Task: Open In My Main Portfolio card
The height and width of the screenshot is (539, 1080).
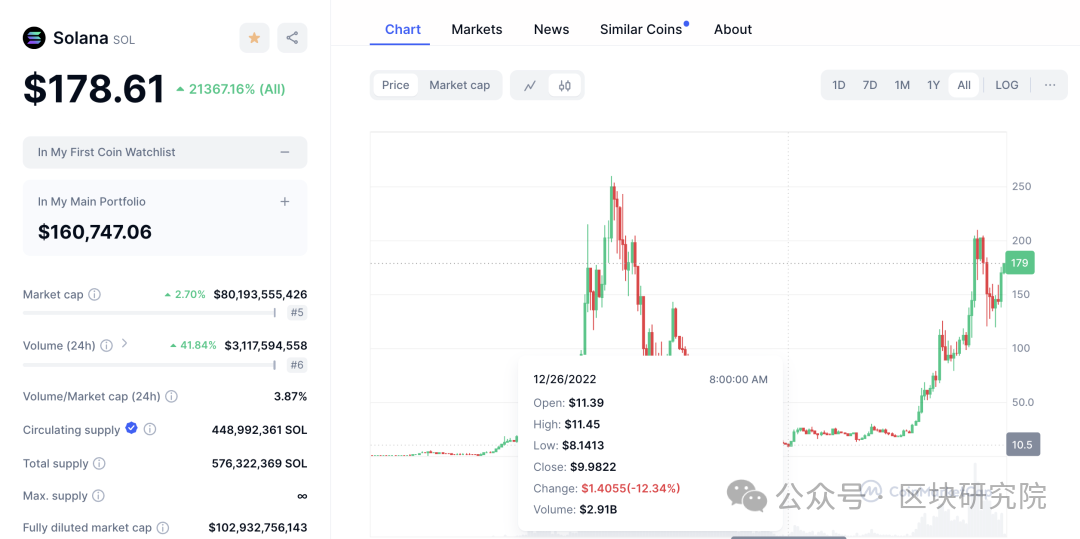Action: [165, 218]
